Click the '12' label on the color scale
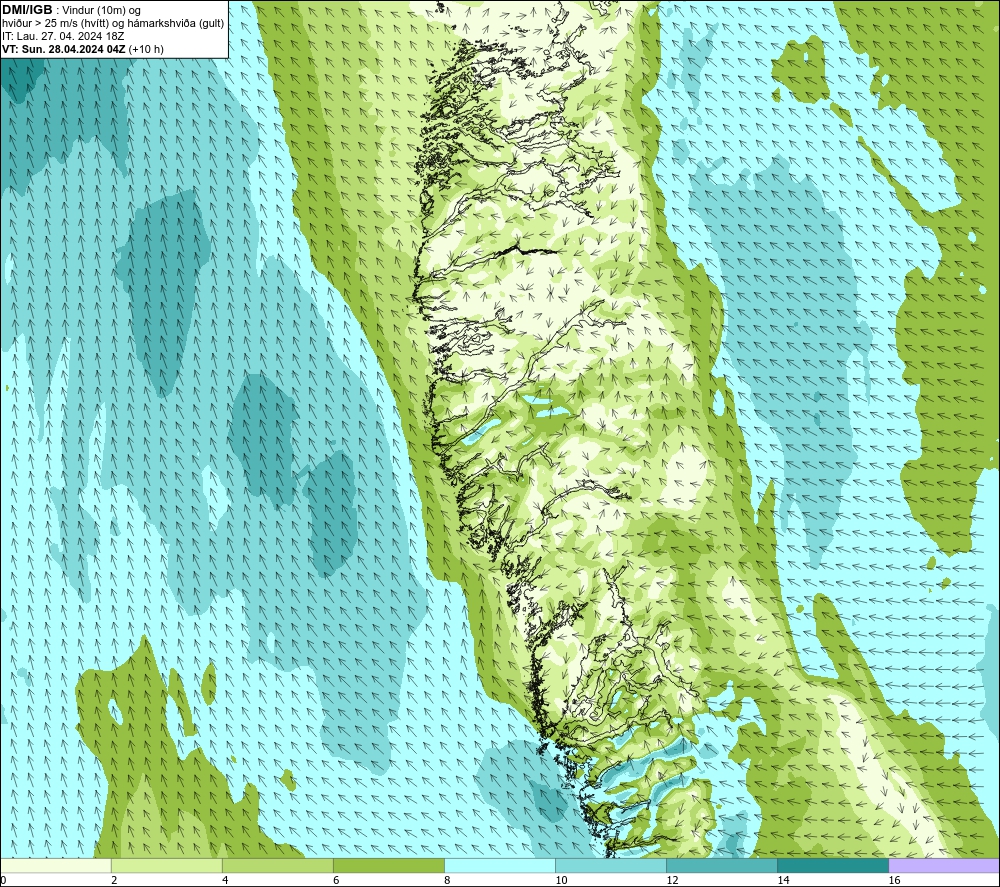Viewport: 1000px width, 887px height. pyautogui.click(x=672, y=881)
